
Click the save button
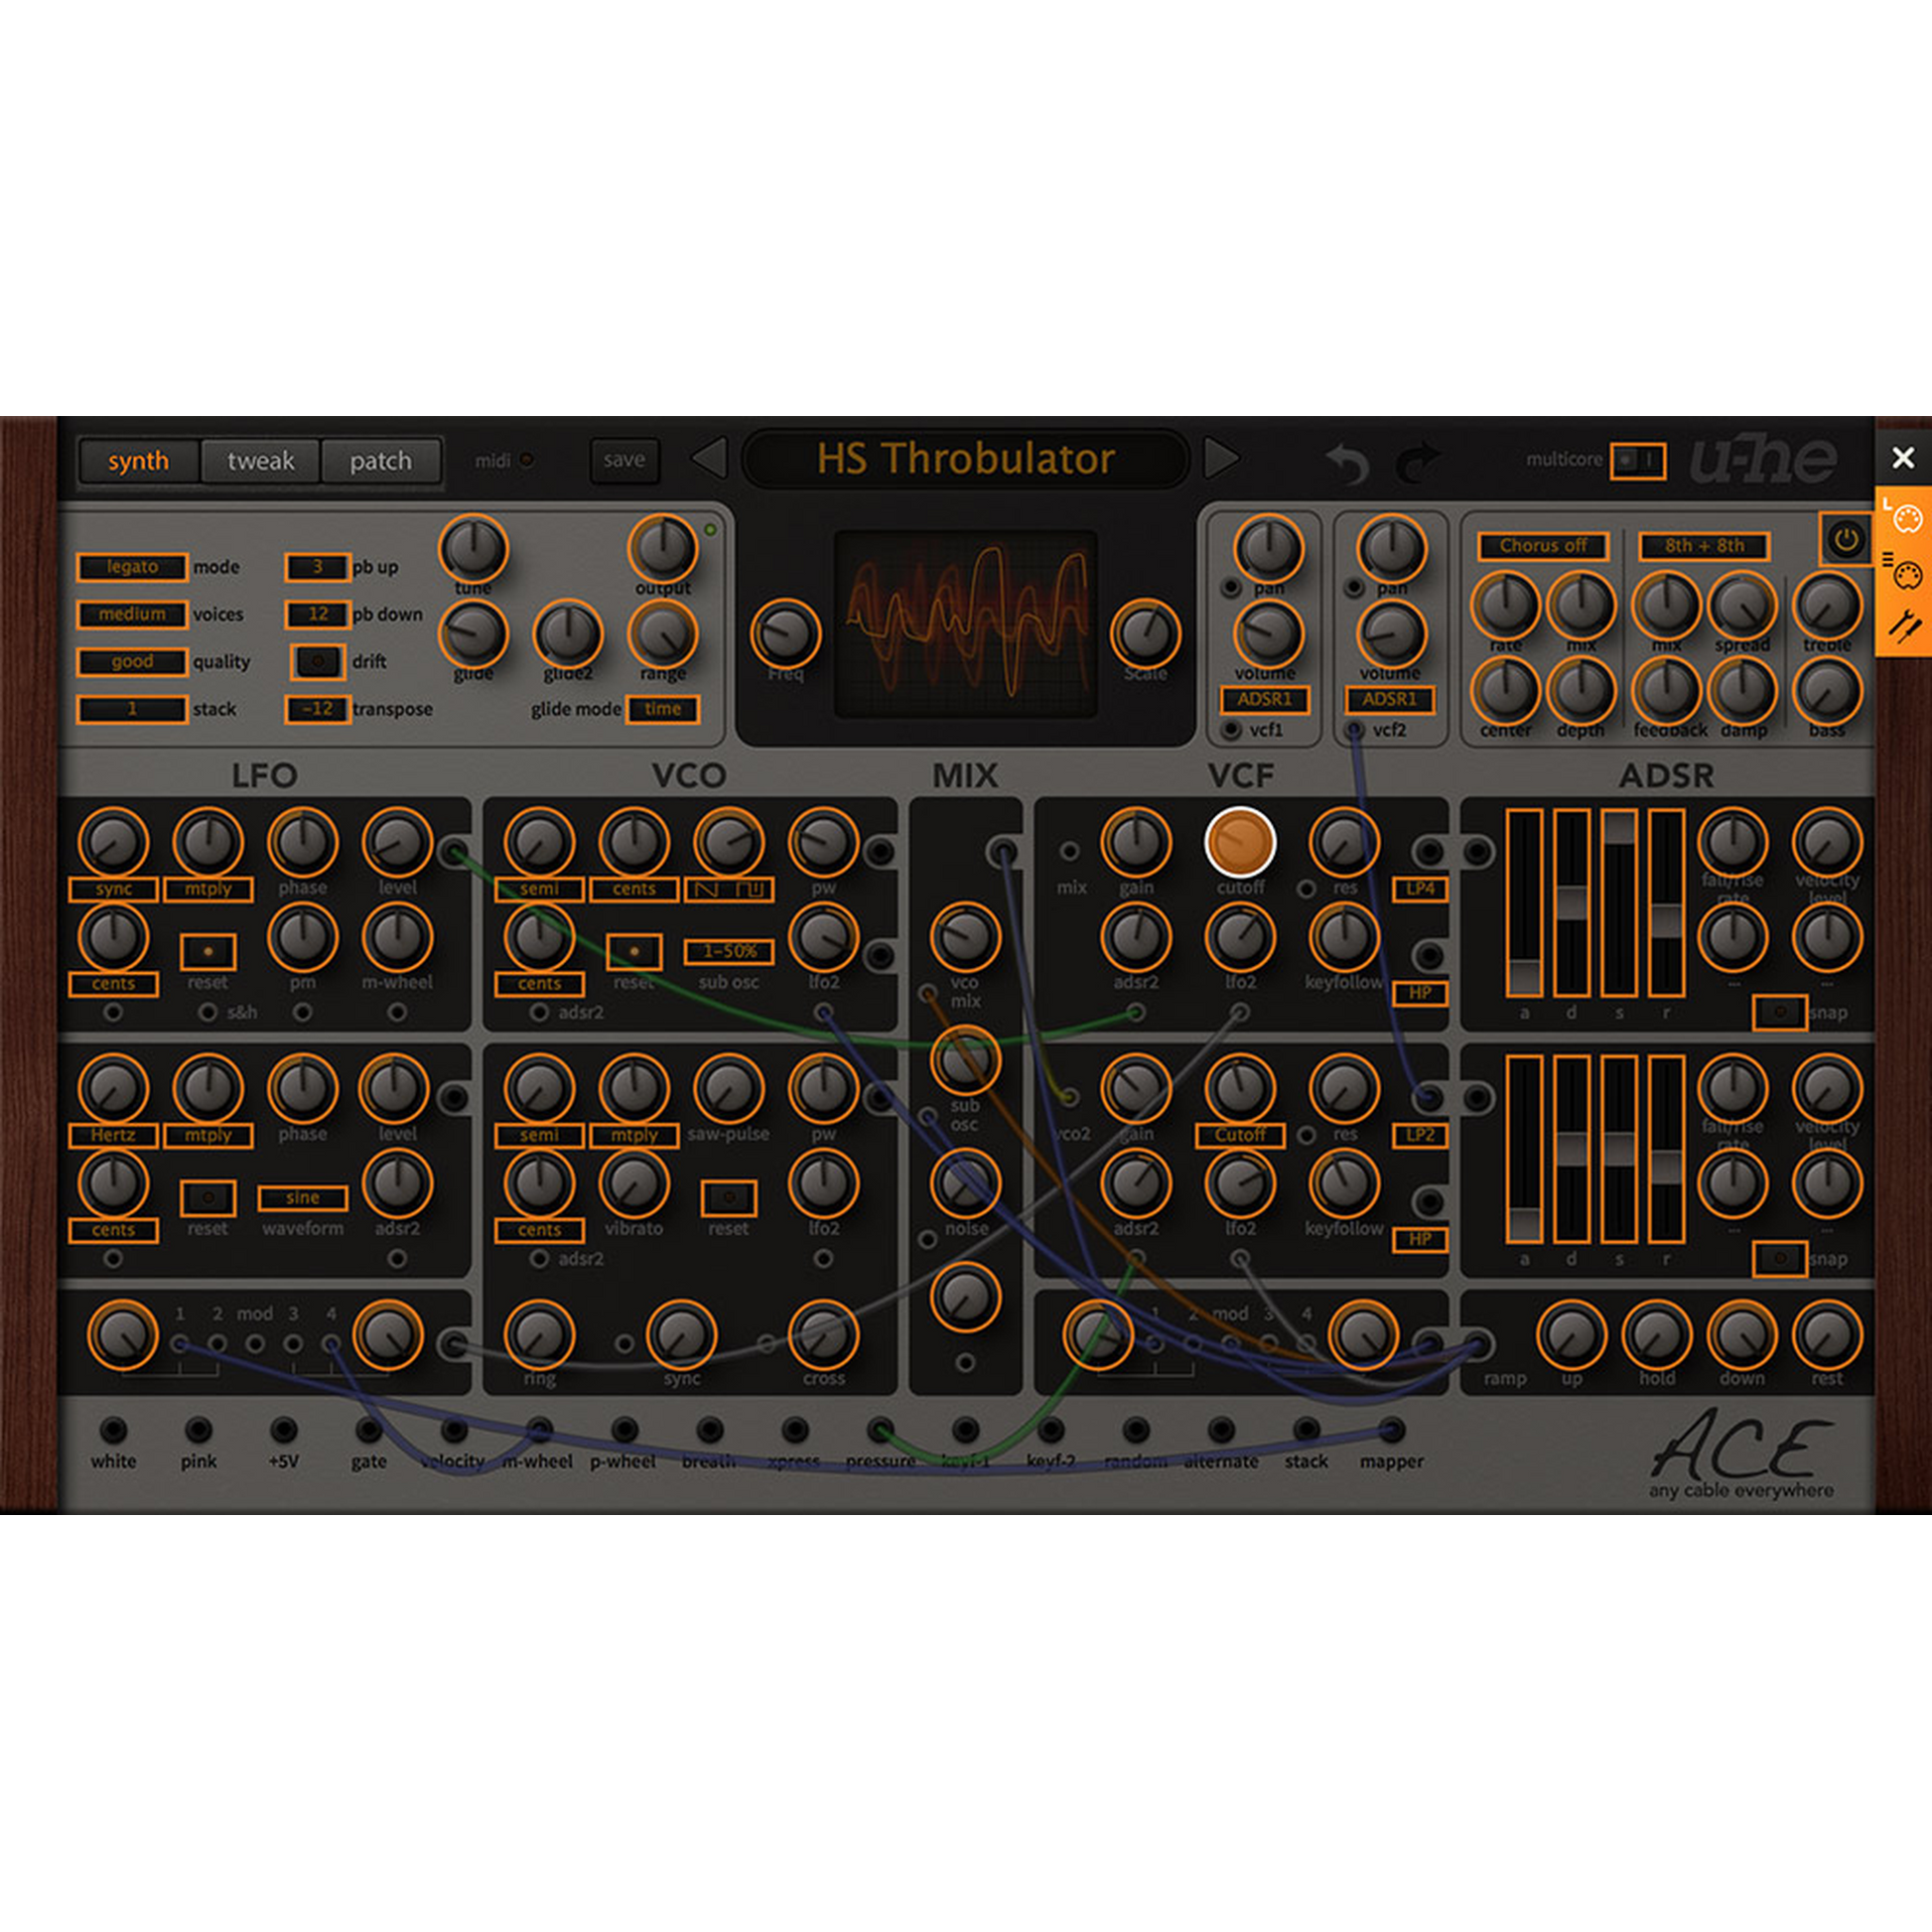pyautogui.click(x=624, y=460)
